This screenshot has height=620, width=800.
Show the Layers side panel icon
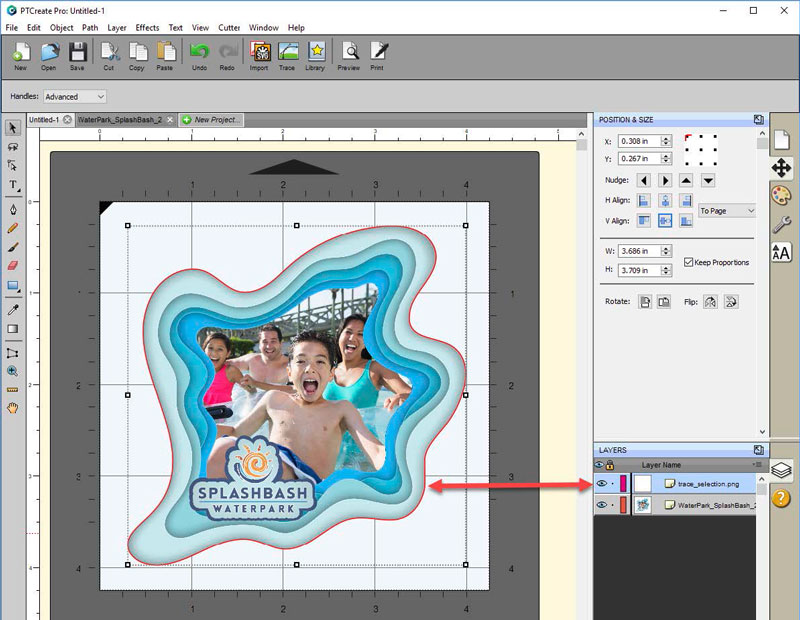tap(781, 469)
